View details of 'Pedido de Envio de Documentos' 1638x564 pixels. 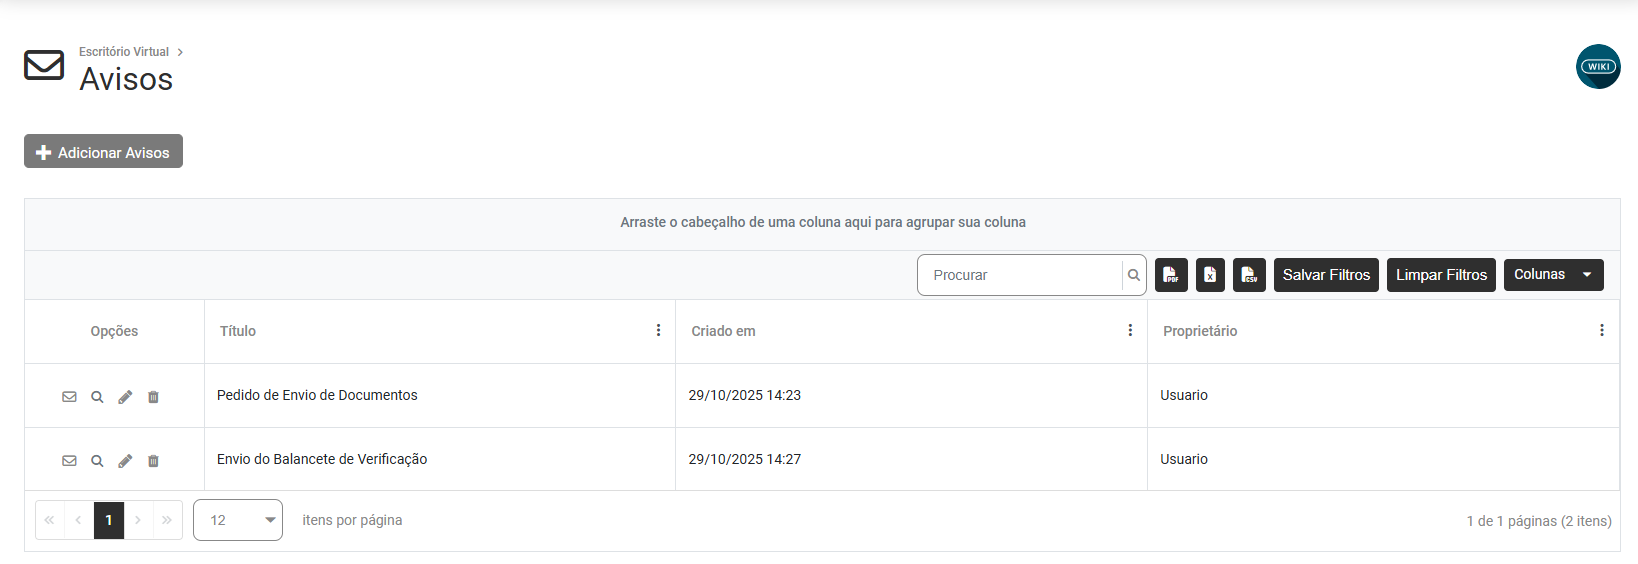click(97, 397)
